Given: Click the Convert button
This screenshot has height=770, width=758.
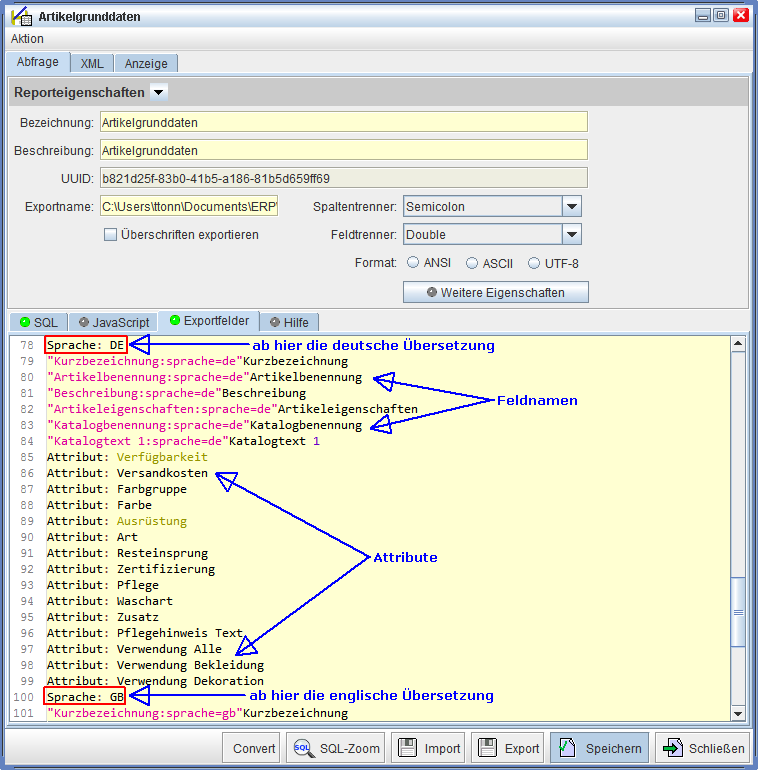Looking at the screenshot, I should tap(254, 748).
